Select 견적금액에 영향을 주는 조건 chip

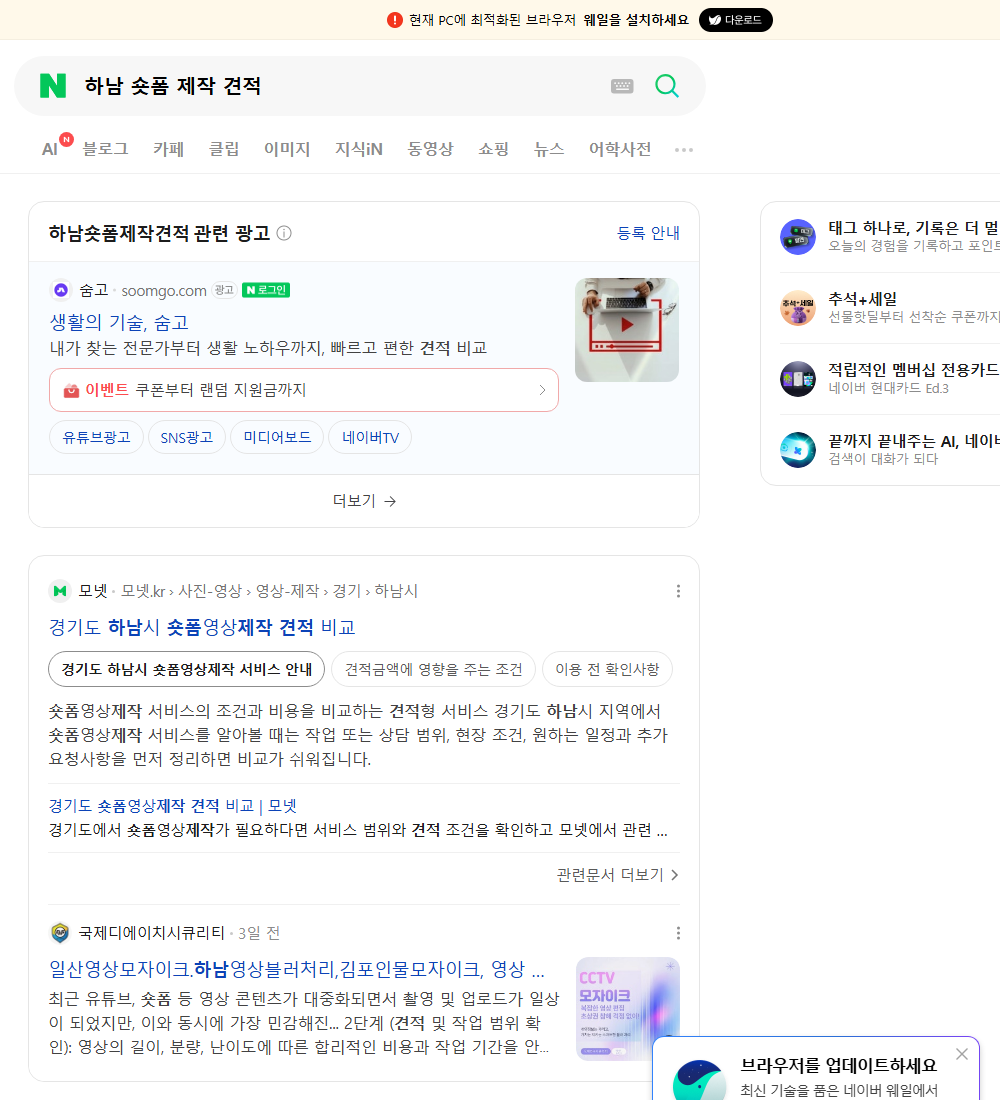tap(434, 669)
